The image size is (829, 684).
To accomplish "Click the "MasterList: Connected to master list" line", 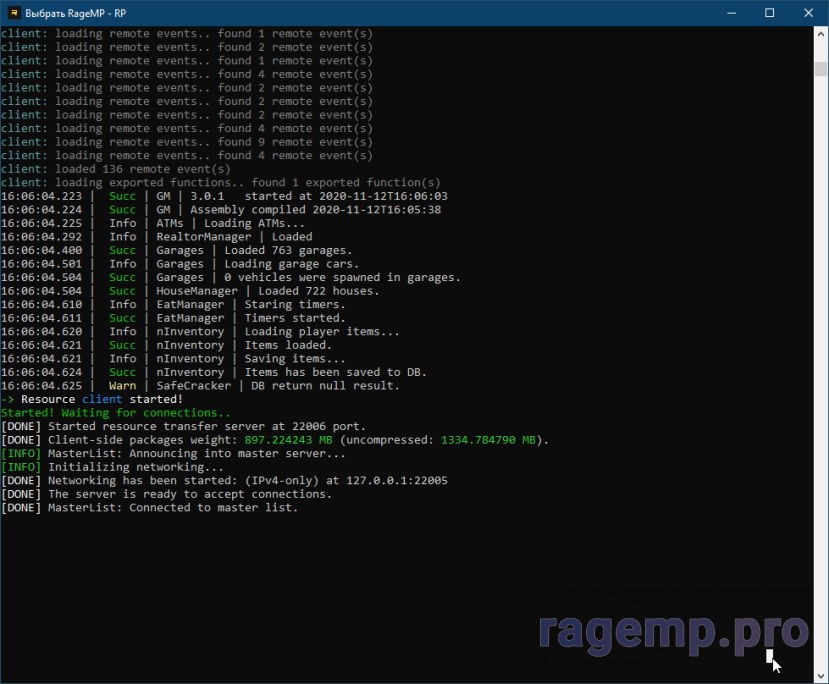I will 172,508.
